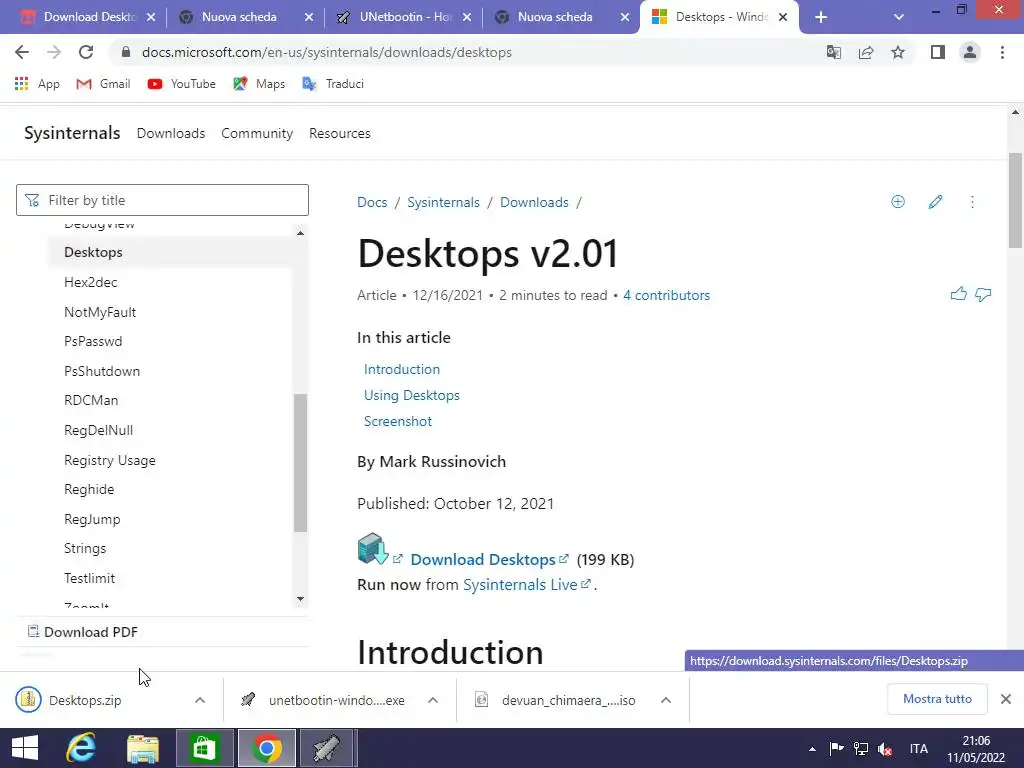Select Hex2dec in the sidebar
The width and height of the screenshot is (1024, 768).
tap(91, 282)
